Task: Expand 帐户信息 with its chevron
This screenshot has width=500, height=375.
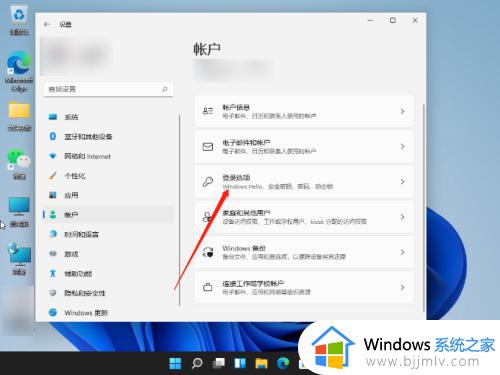Action: [x=403, y=111]
